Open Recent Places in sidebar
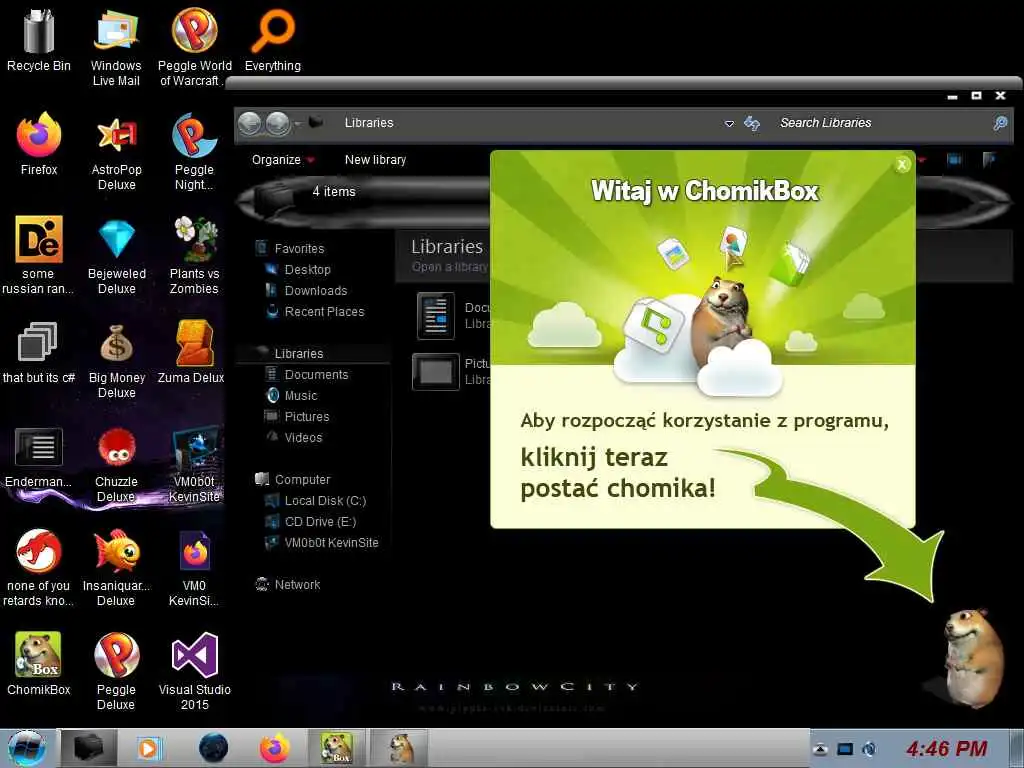Viewport: 1024px width, 768px height. [325, 312]
